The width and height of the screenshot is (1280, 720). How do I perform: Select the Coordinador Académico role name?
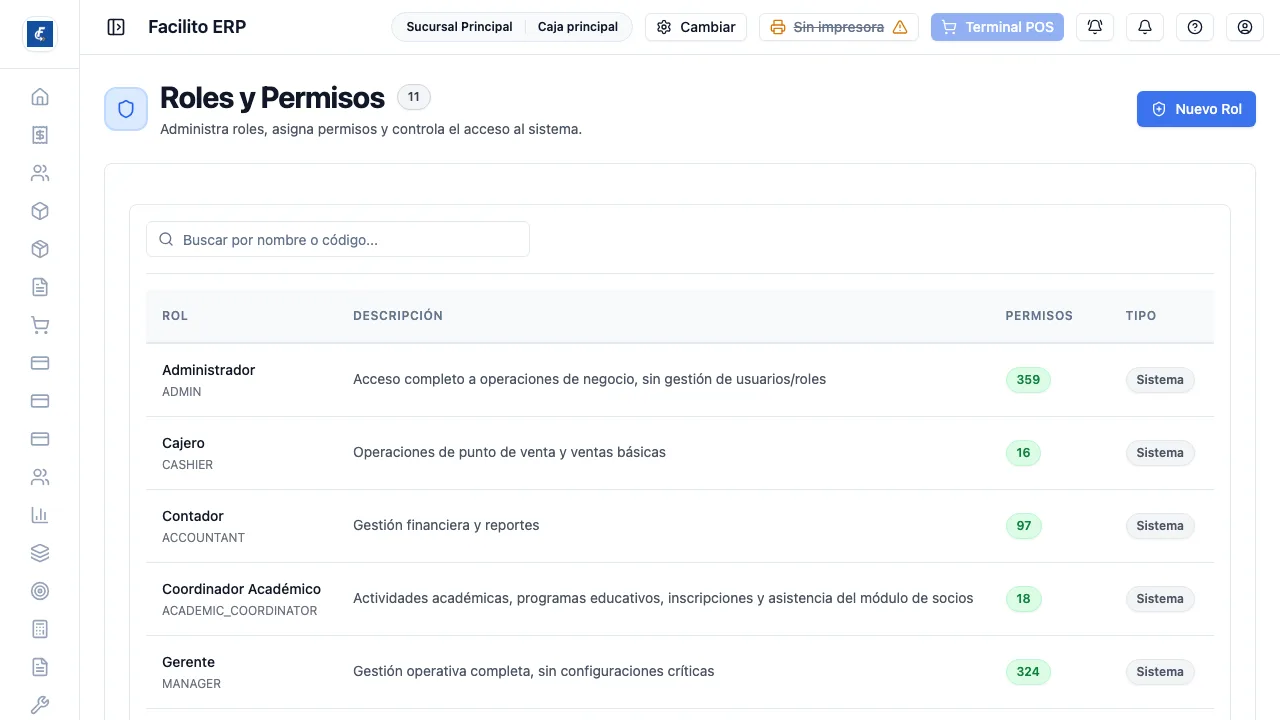tap(241, 589)
